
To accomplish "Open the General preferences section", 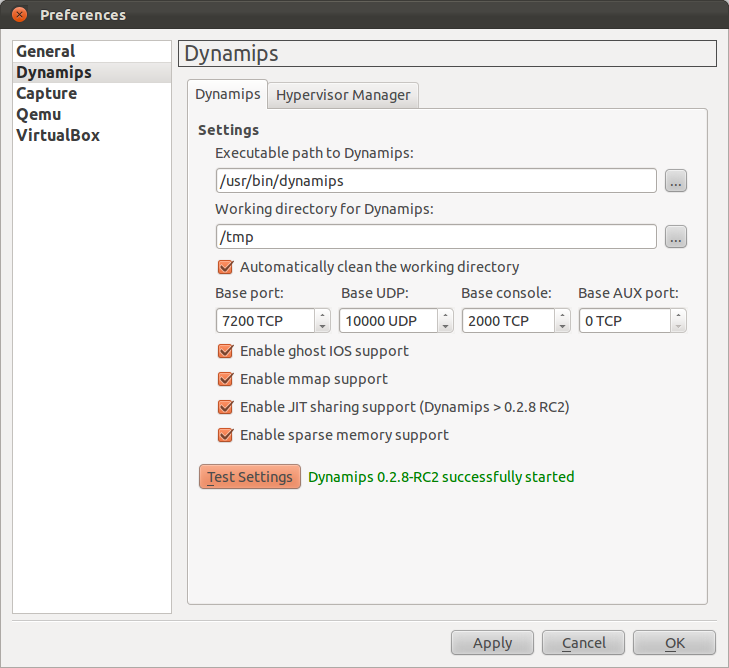I will coord(92,51).
